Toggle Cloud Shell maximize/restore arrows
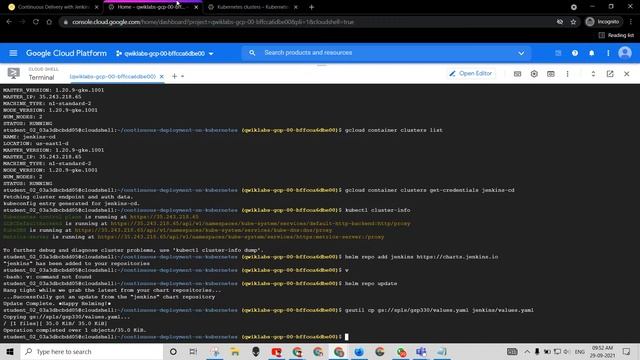The image size is (640, 360). tap(593, 74)
